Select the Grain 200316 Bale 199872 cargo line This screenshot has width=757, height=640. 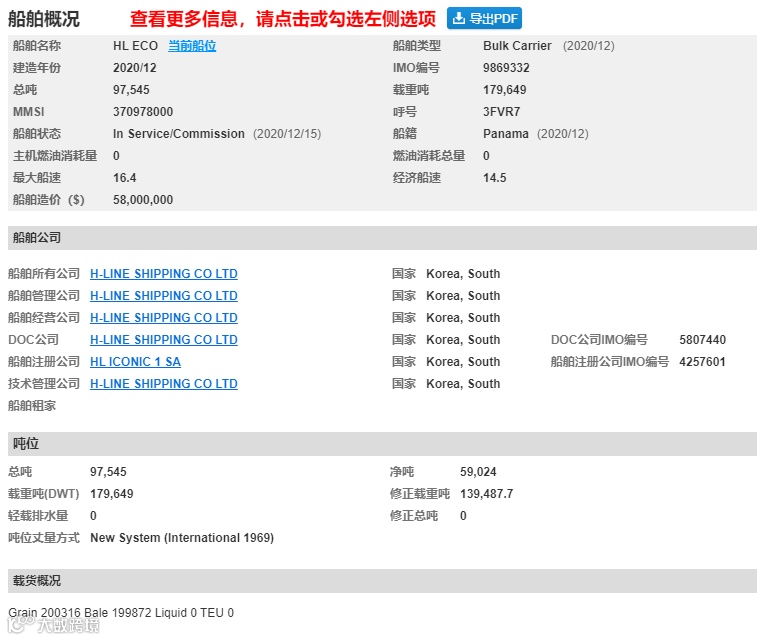(x=121, y=612)
